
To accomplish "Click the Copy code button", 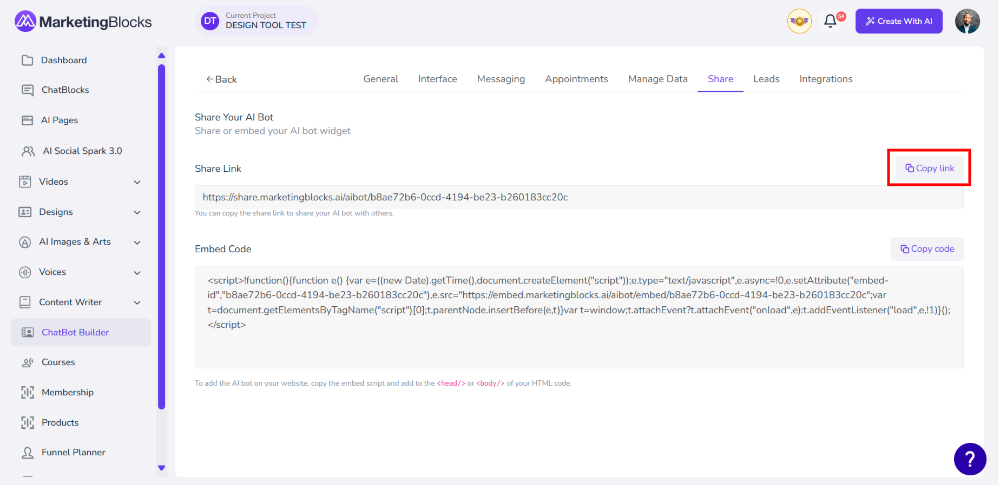I will (x=927, y=249).
